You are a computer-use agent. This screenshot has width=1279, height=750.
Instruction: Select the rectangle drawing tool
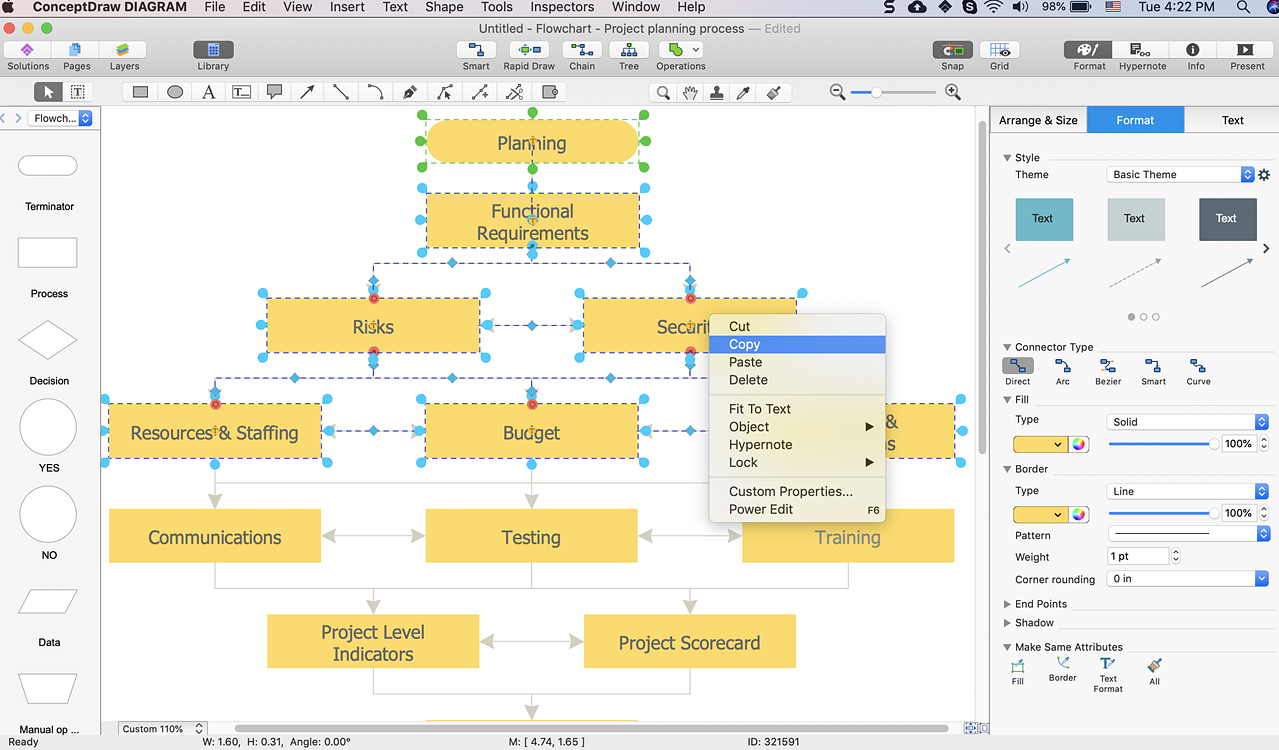[141, 92]
